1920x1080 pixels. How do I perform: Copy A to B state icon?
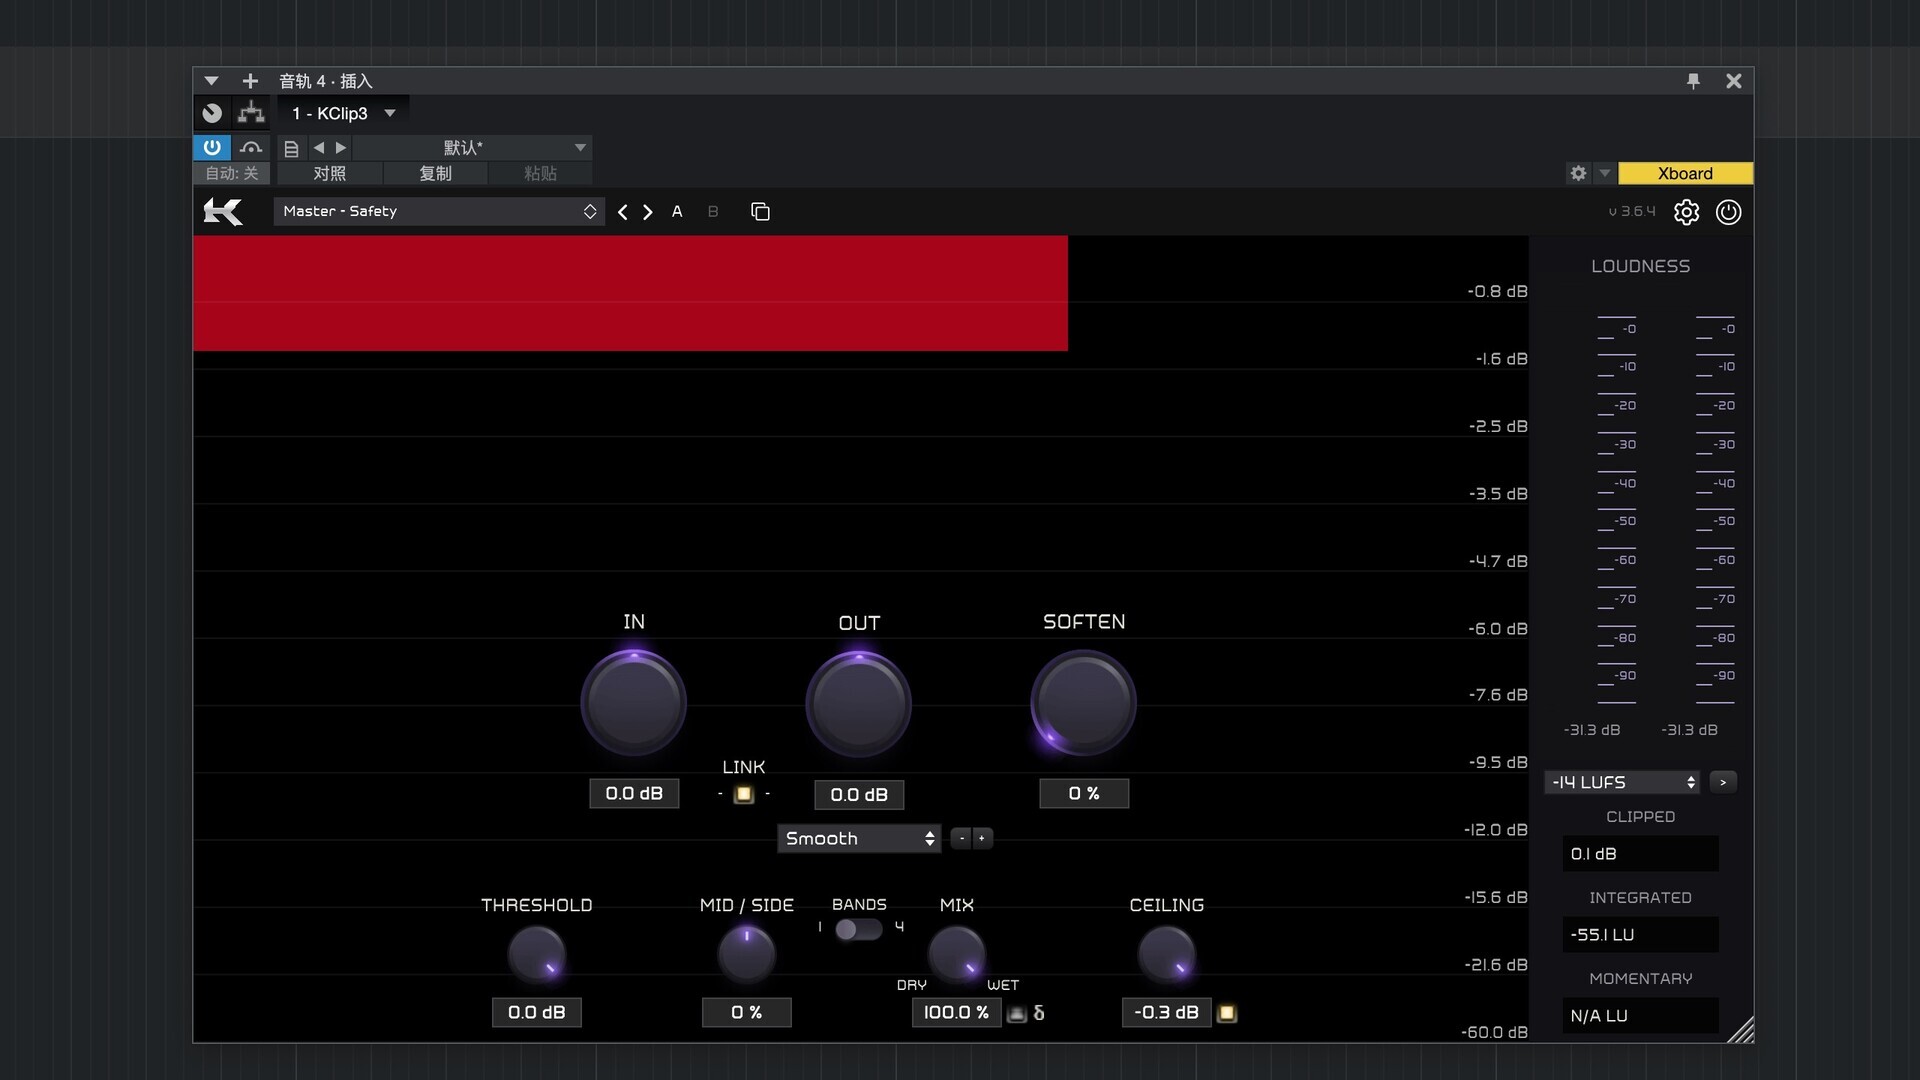[760, 212]
